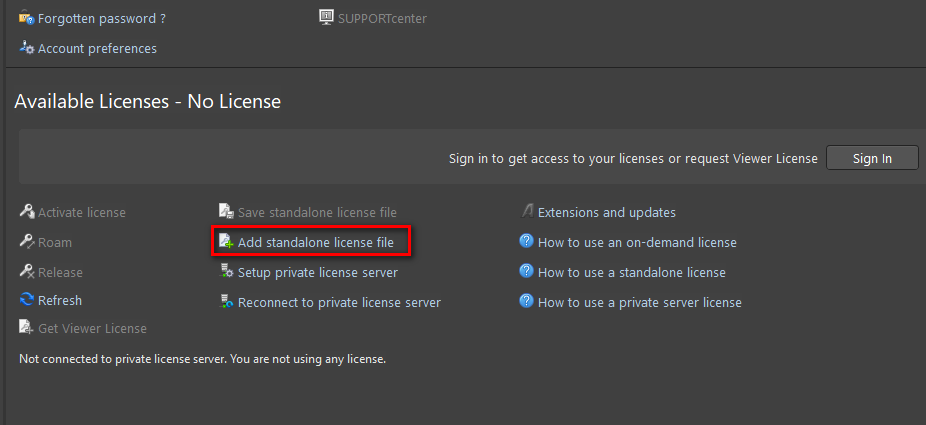Click the private server license help icon
926x425 pixels.
point(526,302)
